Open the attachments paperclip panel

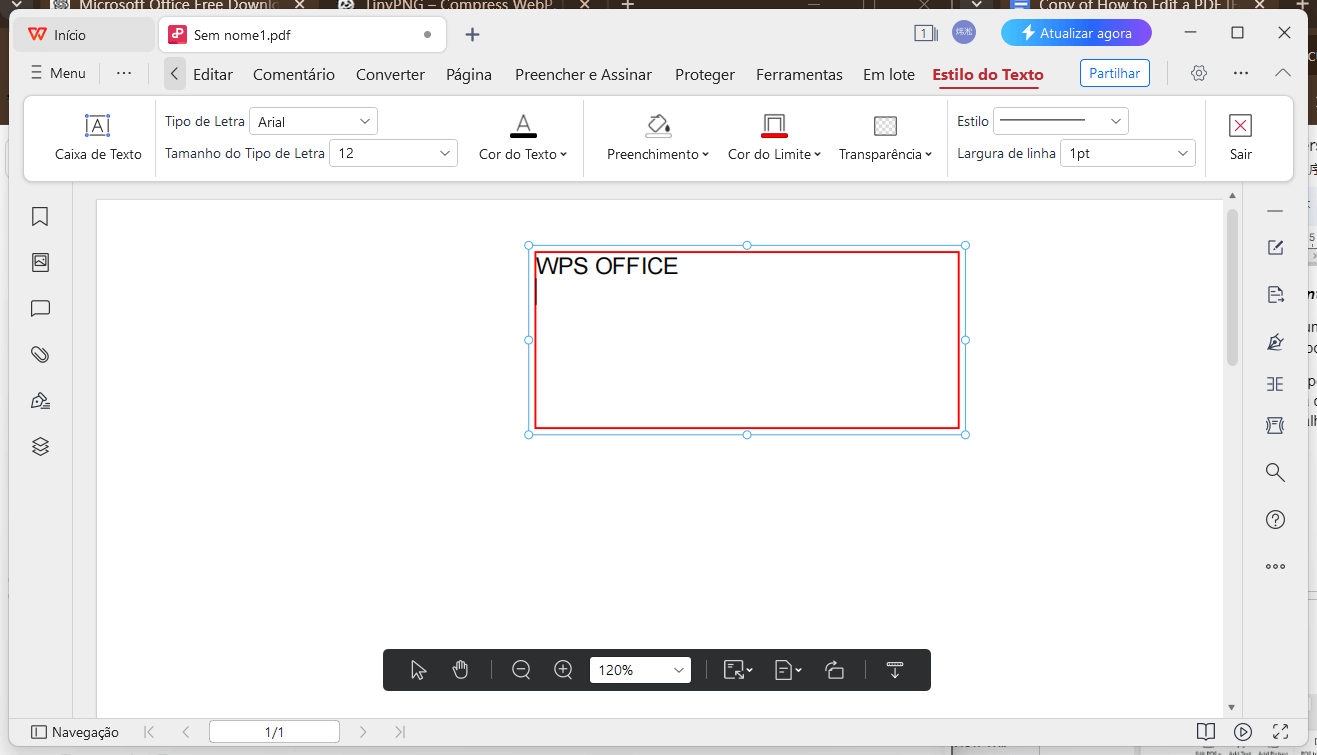40,354
